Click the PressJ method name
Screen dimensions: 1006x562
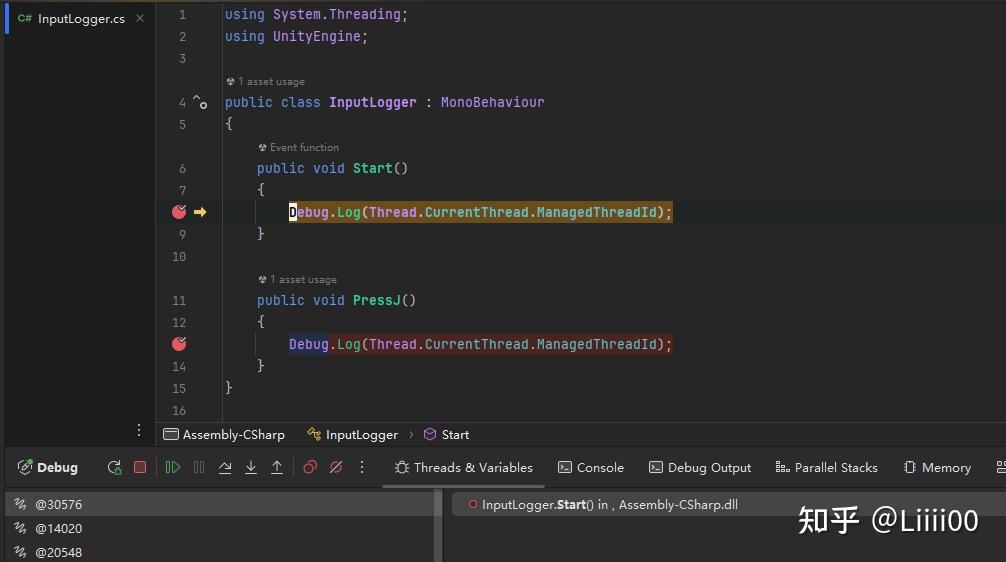tap(377, 300)
